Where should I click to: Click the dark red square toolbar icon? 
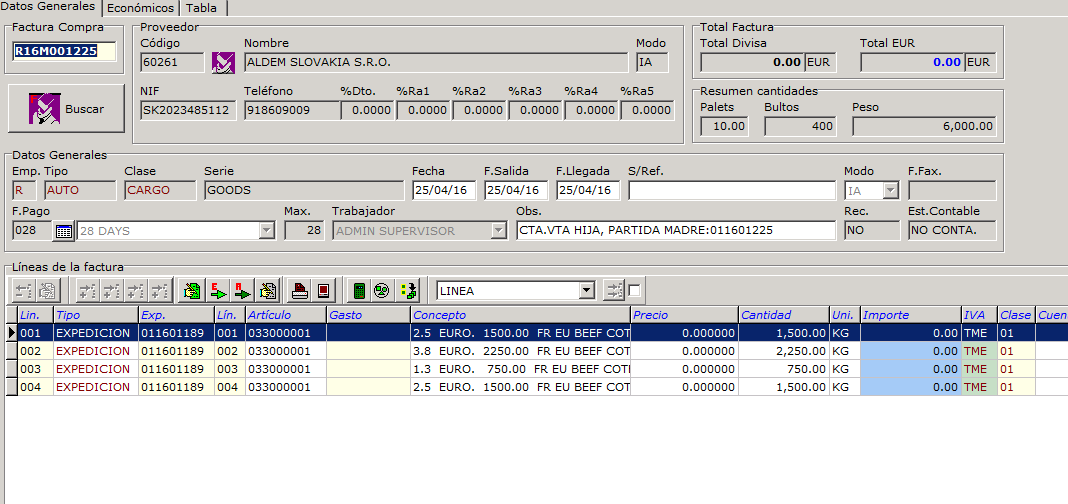pyautogui.click(x=323, y=291)
